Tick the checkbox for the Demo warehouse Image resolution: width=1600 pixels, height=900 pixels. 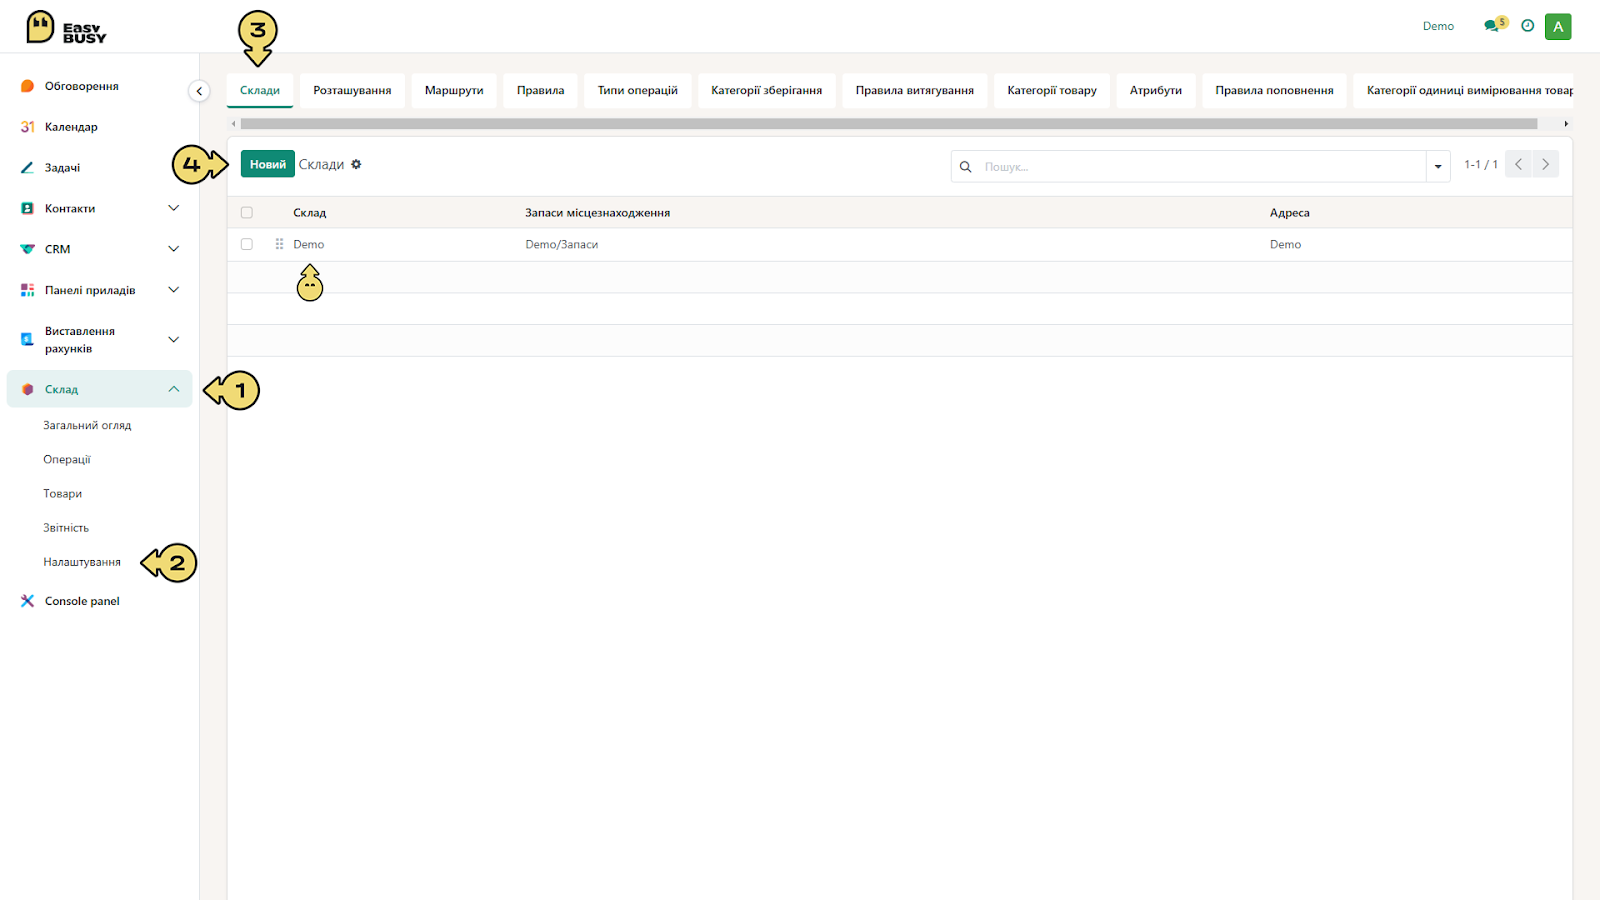[x=247, y=244]
